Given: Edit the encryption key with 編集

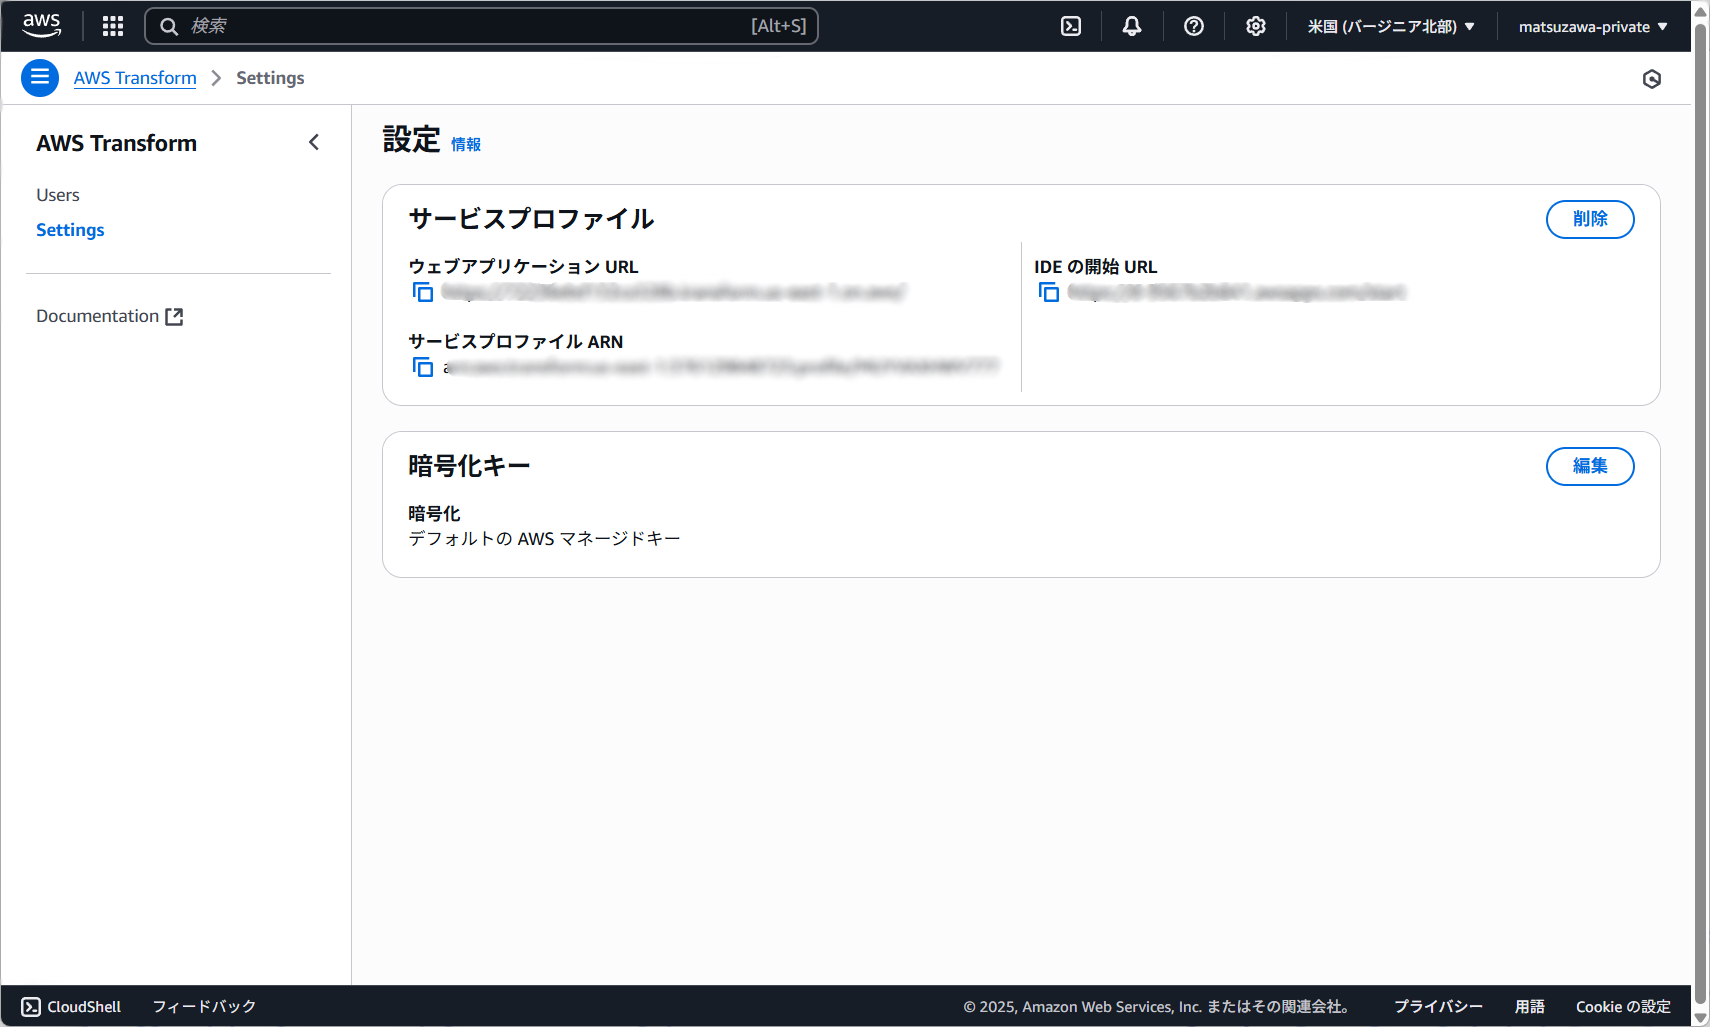Looking at the screenshot, I should point(1590,466).
